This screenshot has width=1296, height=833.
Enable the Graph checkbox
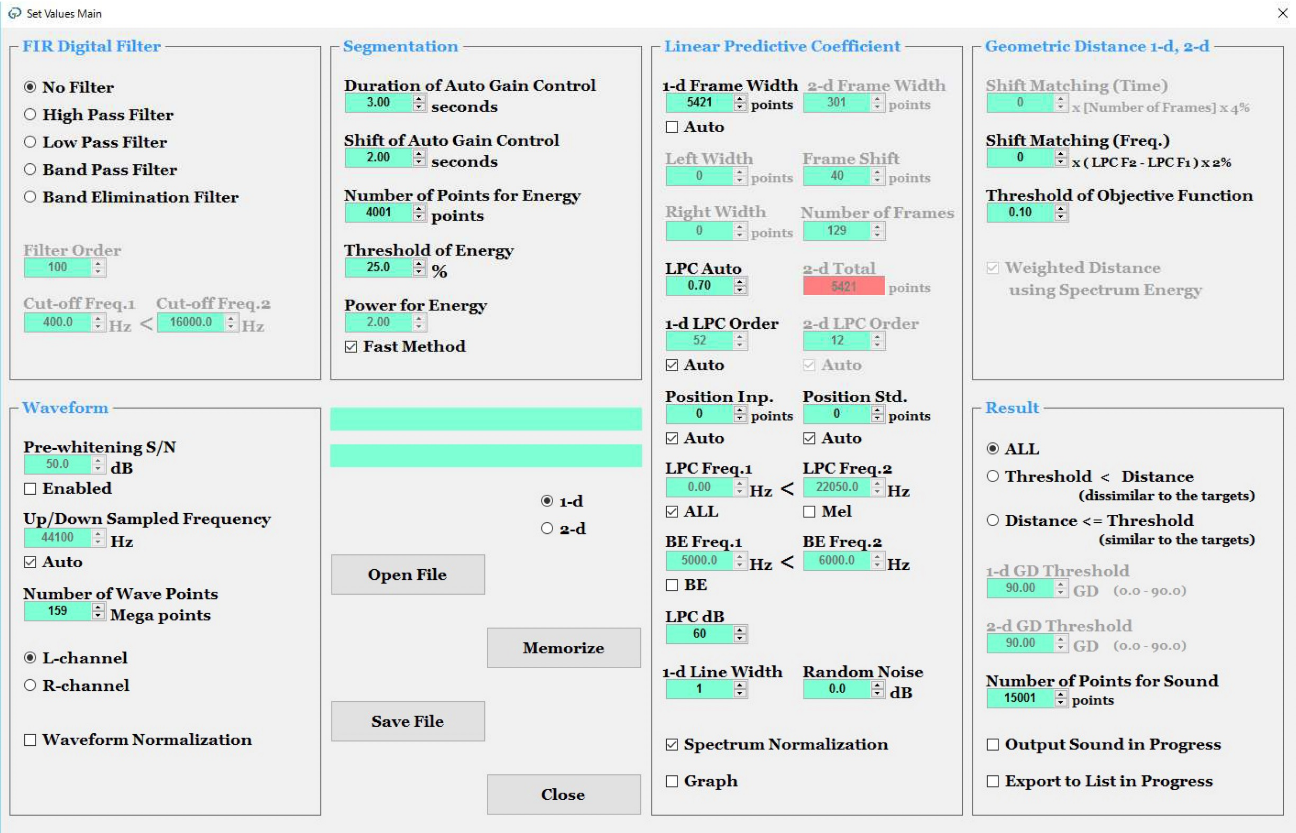click(672, 782)
